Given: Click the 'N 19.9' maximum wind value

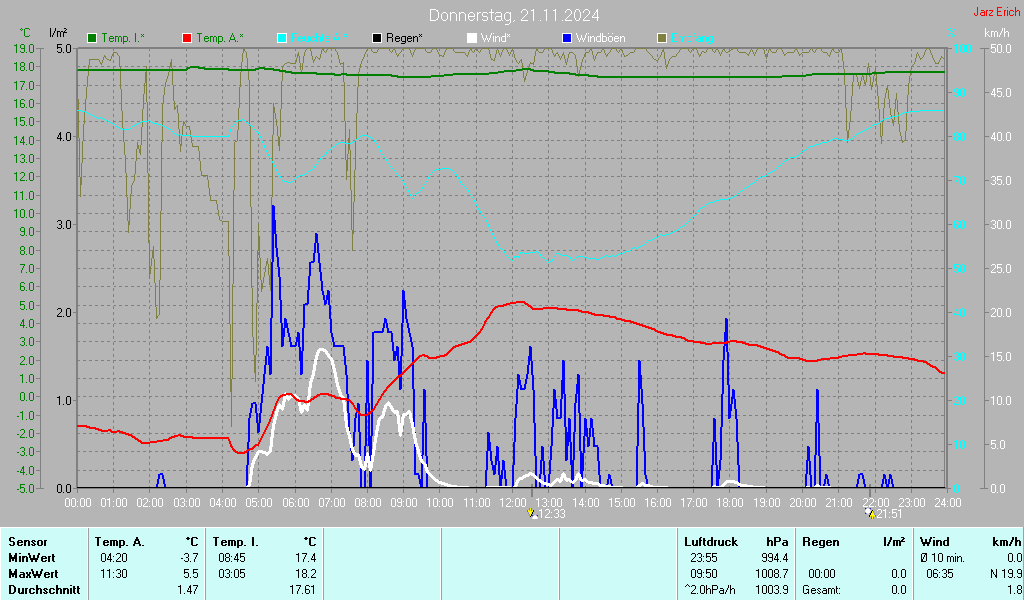Looking at the screenshot, I should point(1006,574).
